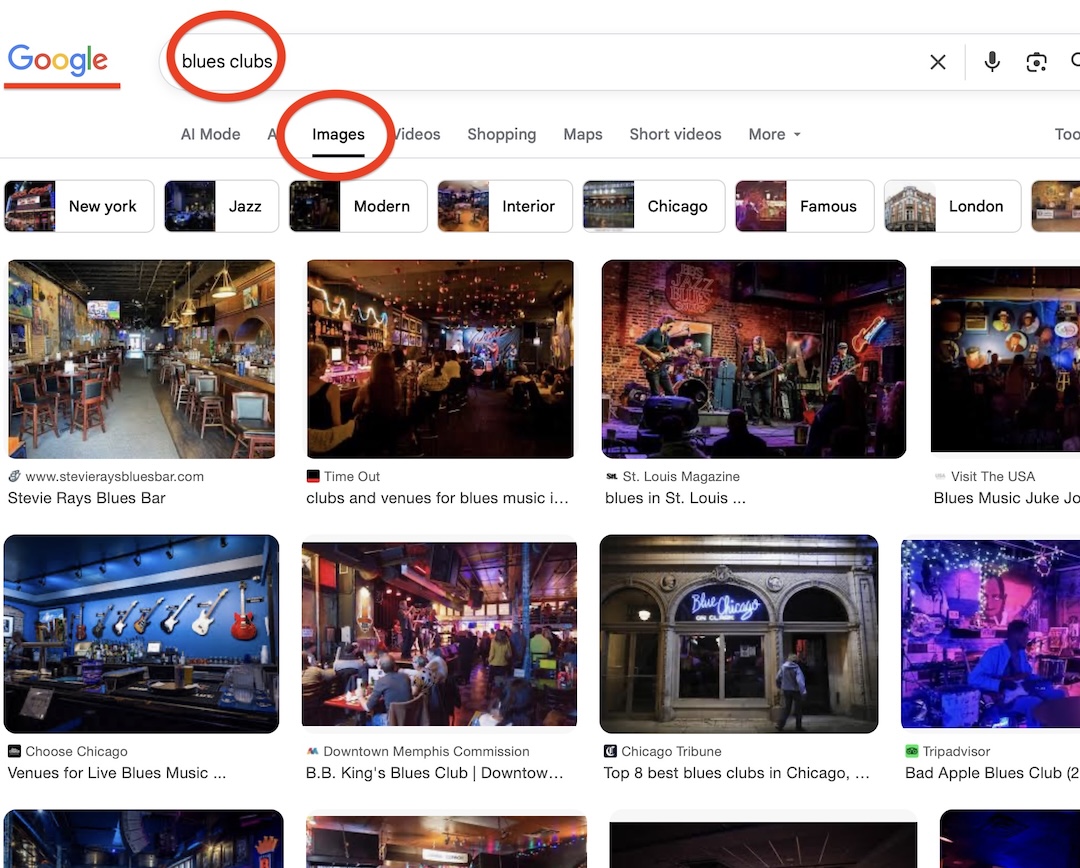Click the Google logo

coord(58,61)
